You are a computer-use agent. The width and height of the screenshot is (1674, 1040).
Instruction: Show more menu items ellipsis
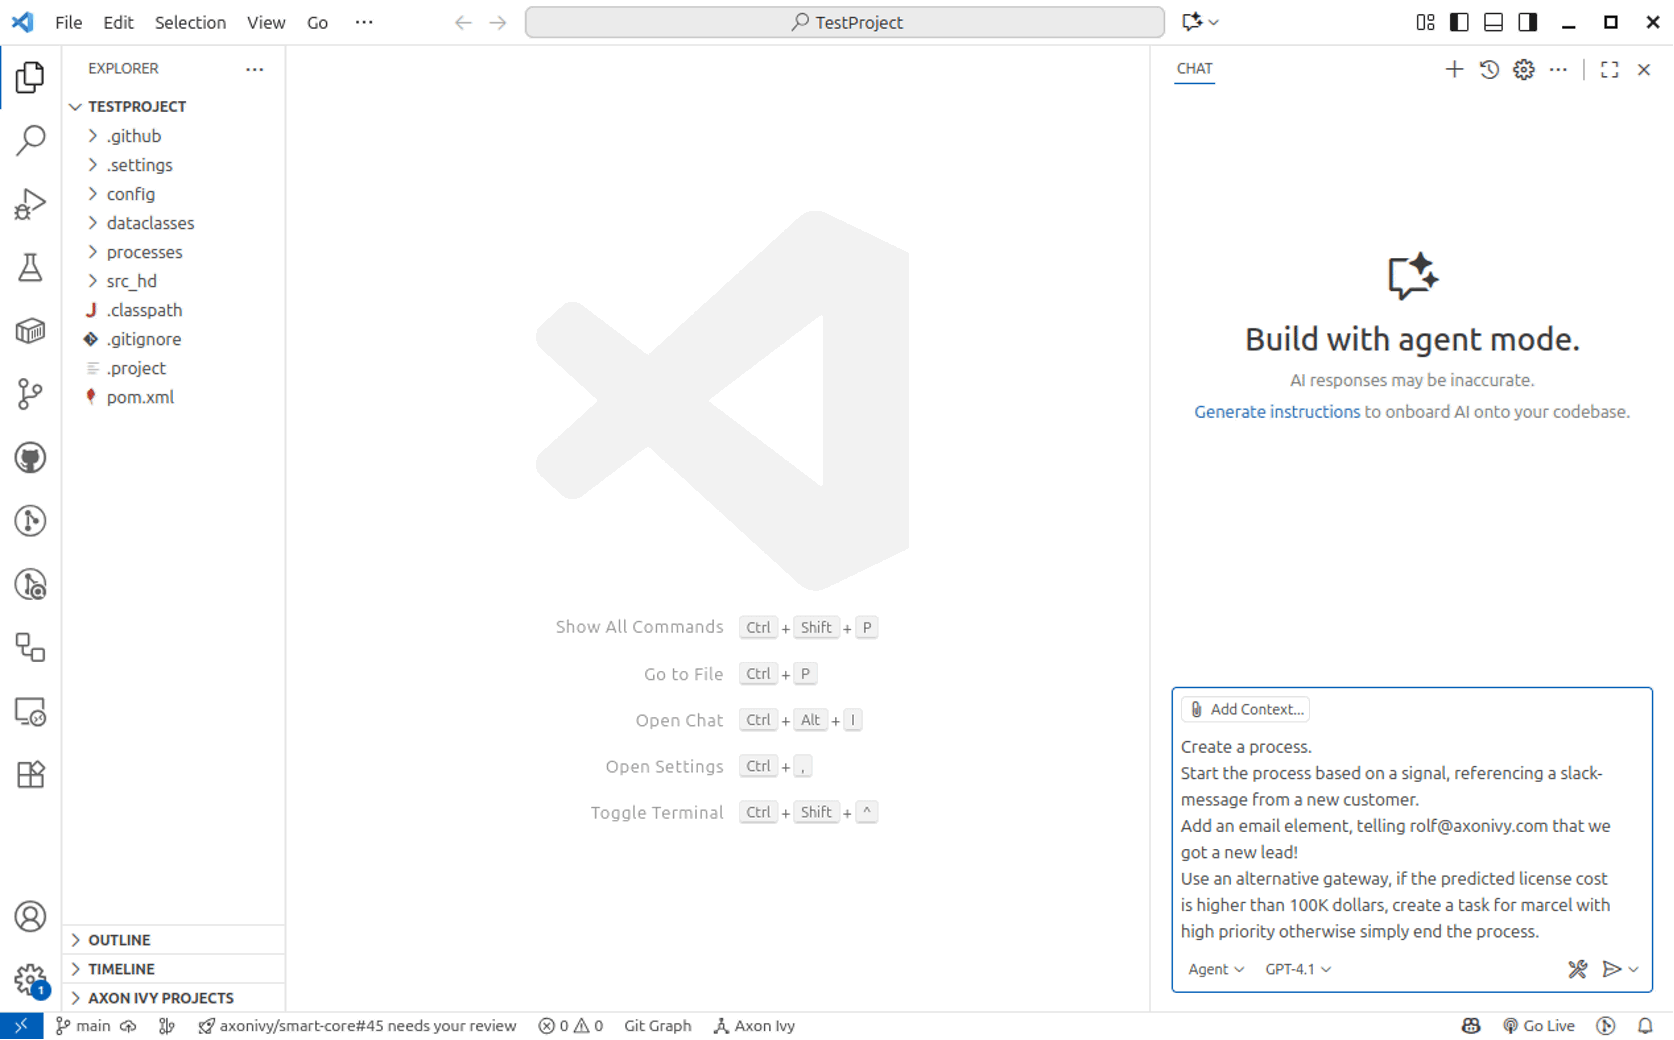364,22
